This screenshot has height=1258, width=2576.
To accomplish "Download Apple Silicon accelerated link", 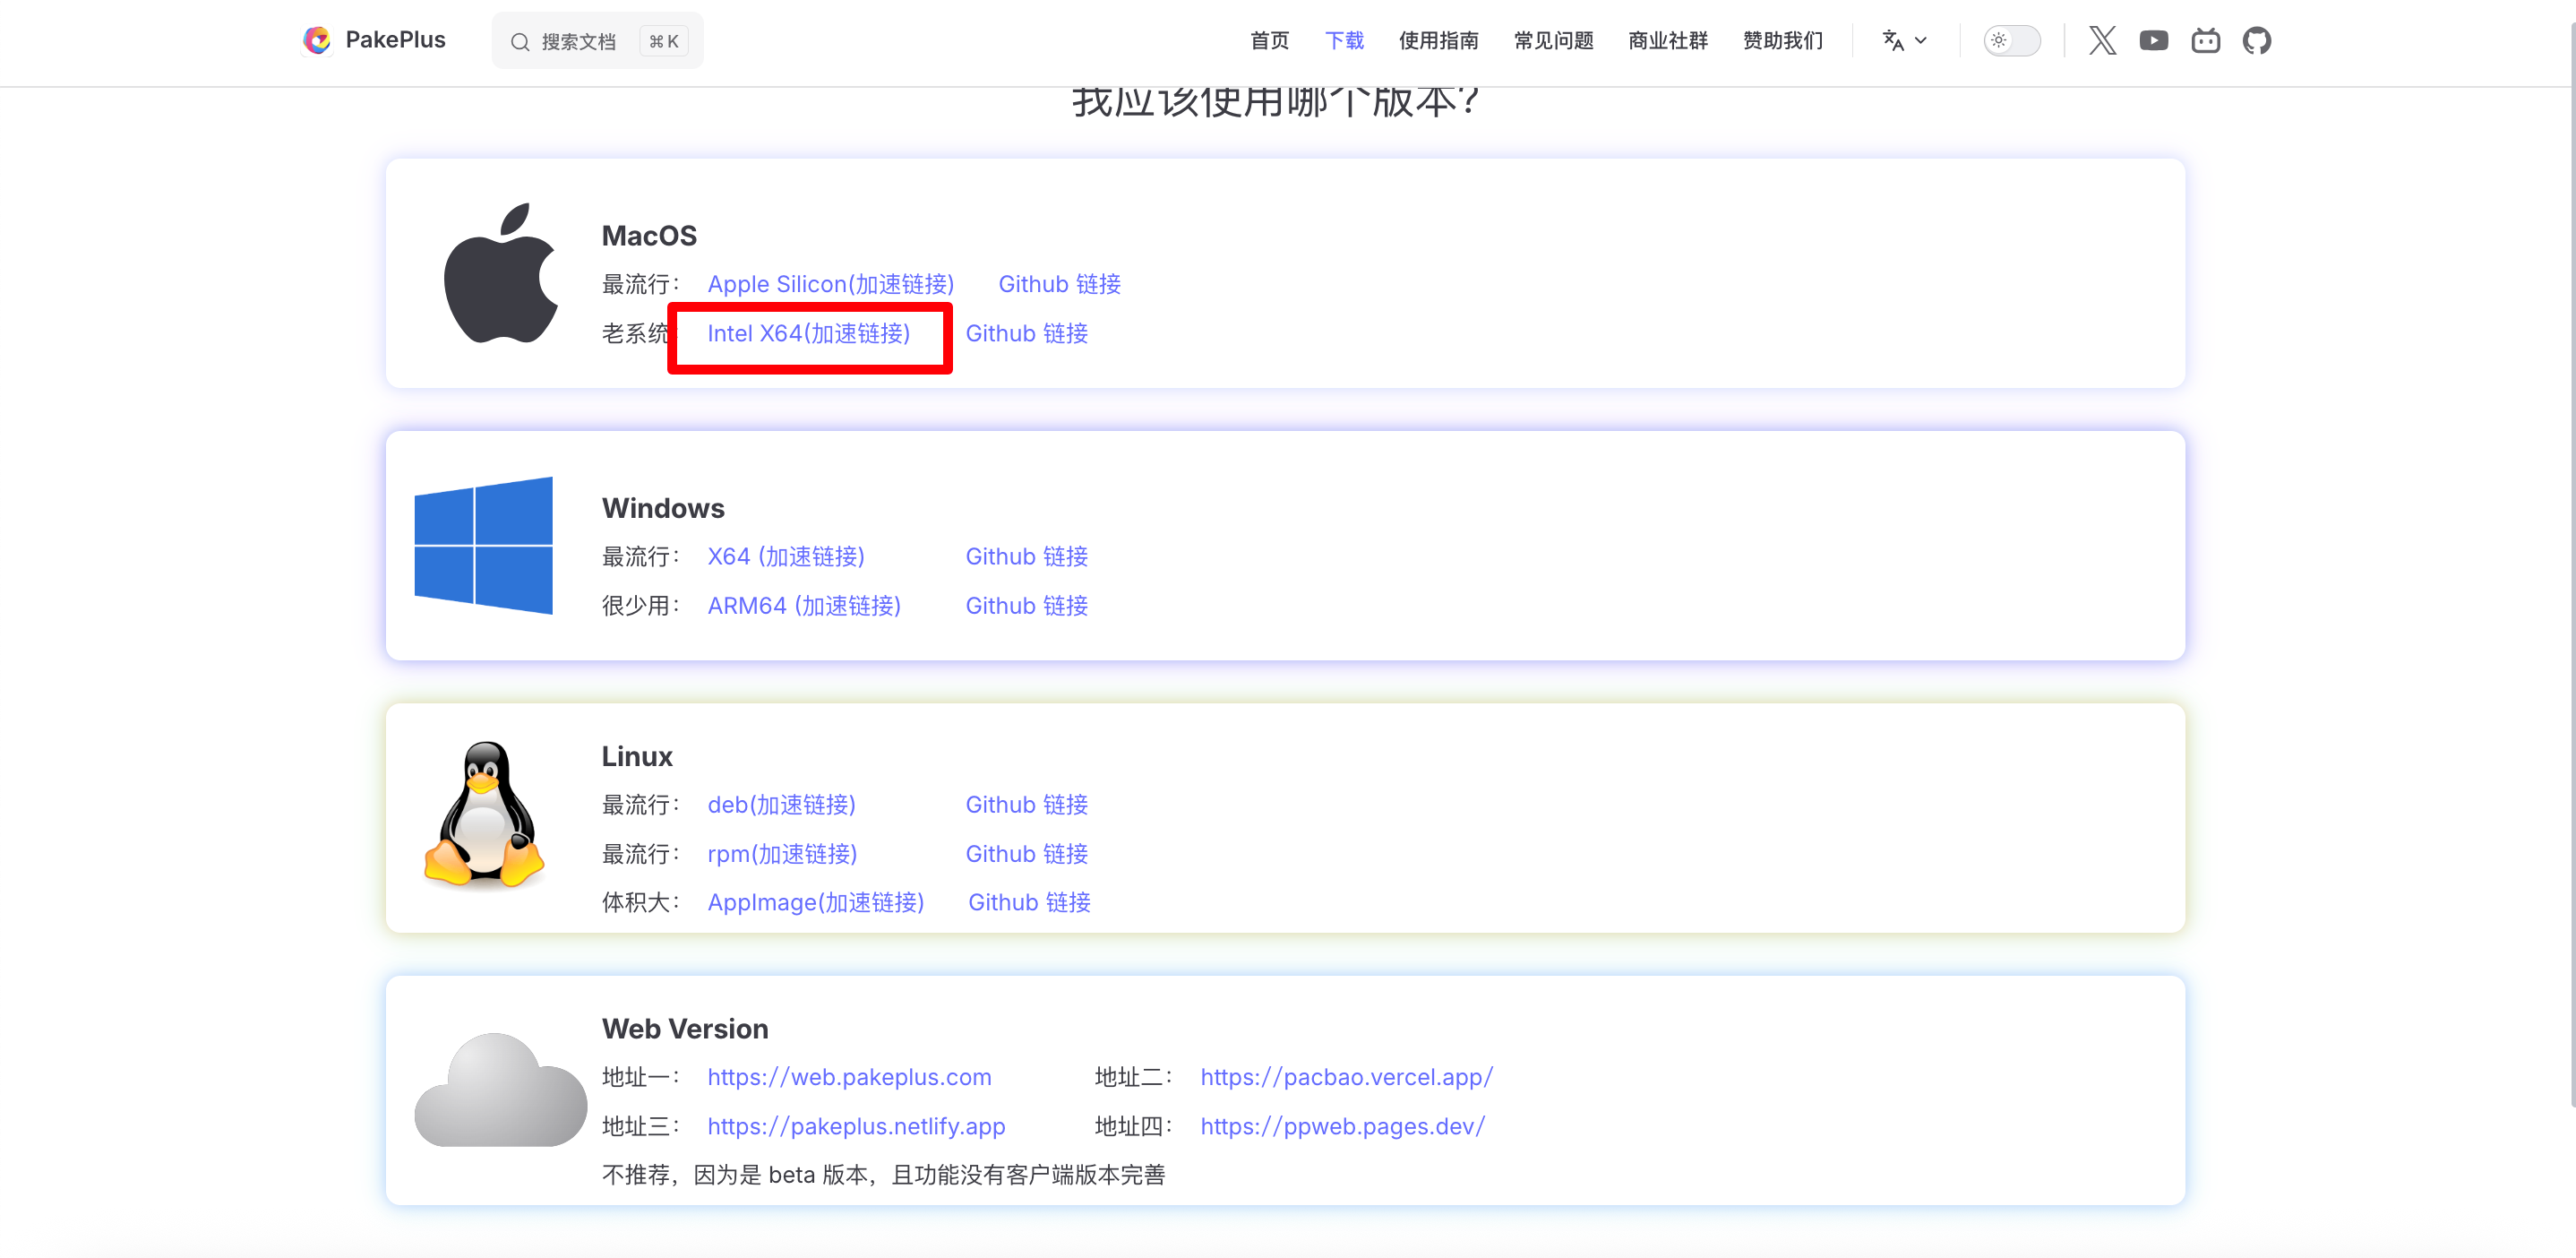I will click(x=830, y=284).
